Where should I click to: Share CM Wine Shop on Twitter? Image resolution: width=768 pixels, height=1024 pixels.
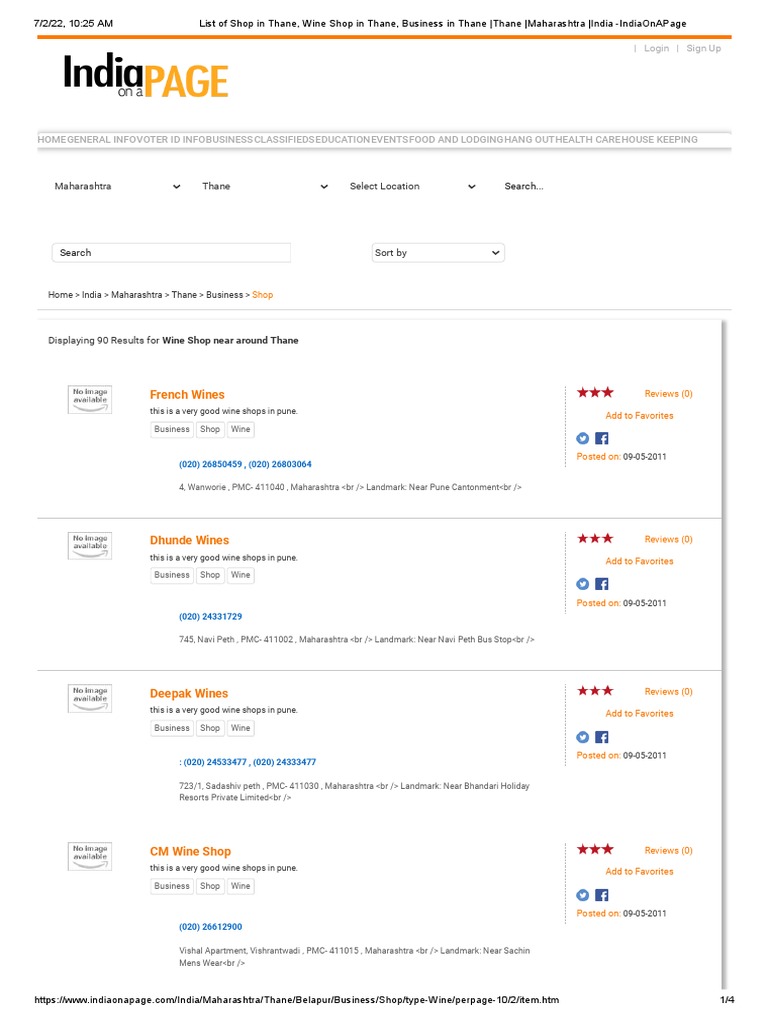pos(583,895)
